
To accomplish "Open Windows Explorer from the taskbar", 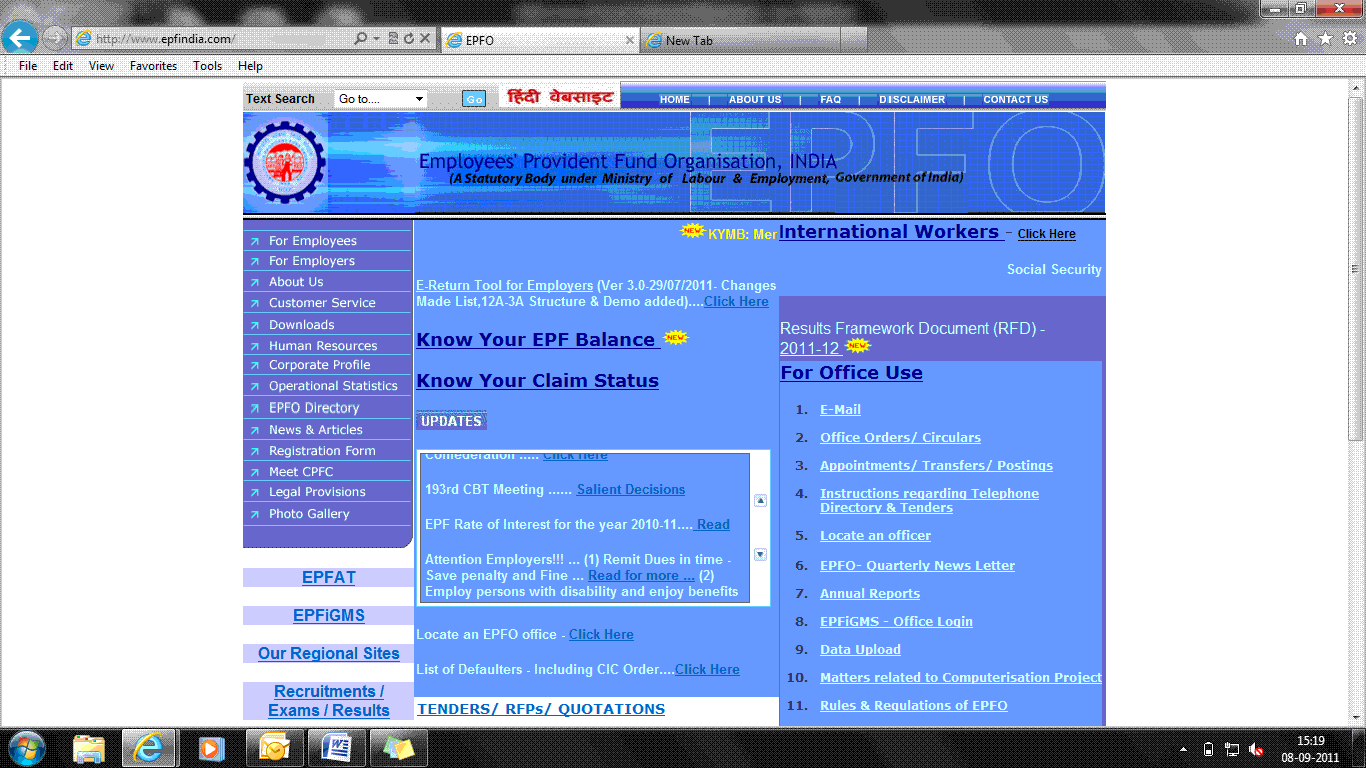I will click(89, 748).
